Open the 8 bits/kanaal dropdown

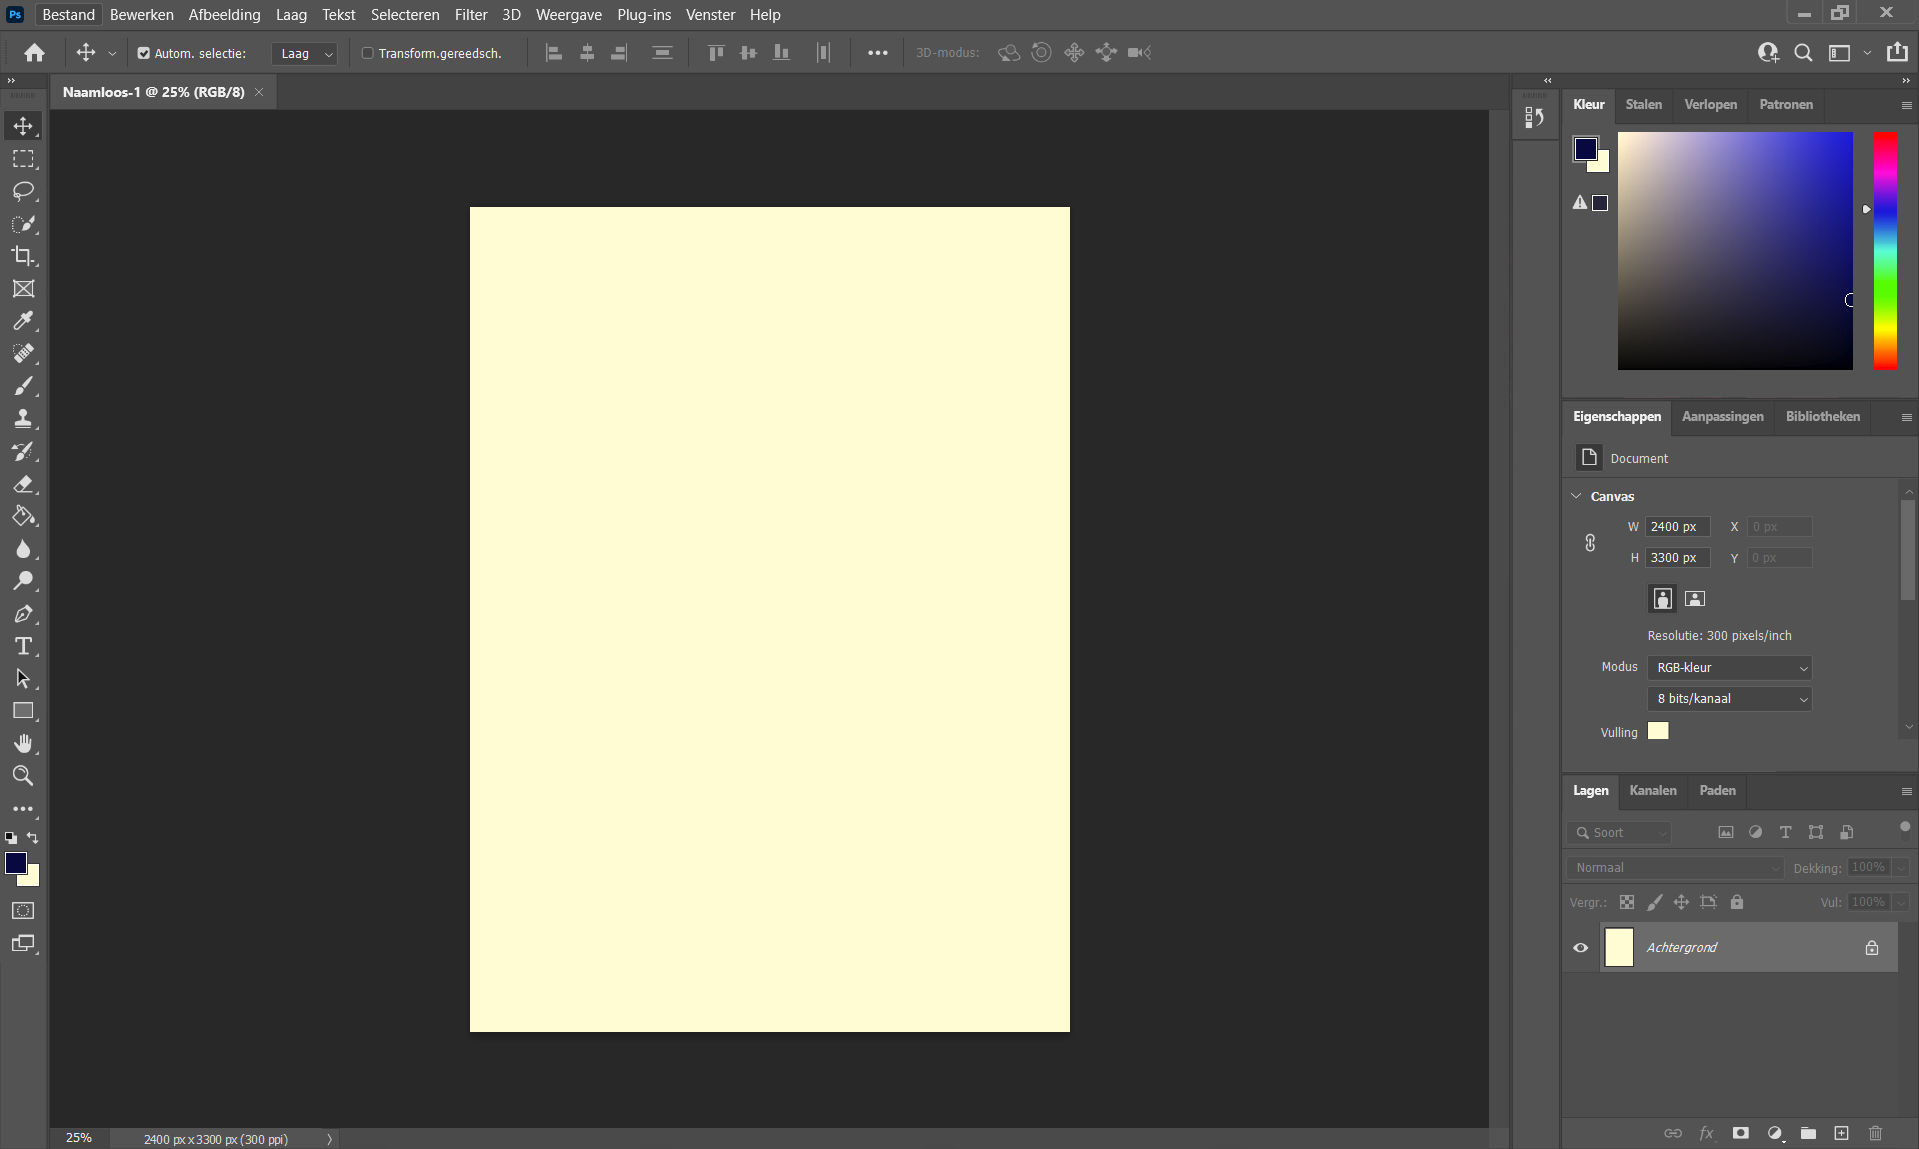tap(1729, 699)
